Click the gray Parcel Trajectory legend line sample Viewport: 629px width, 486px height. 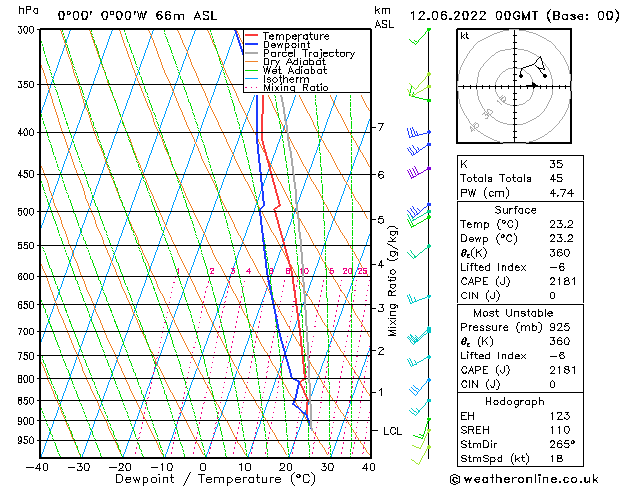(251, 53)
